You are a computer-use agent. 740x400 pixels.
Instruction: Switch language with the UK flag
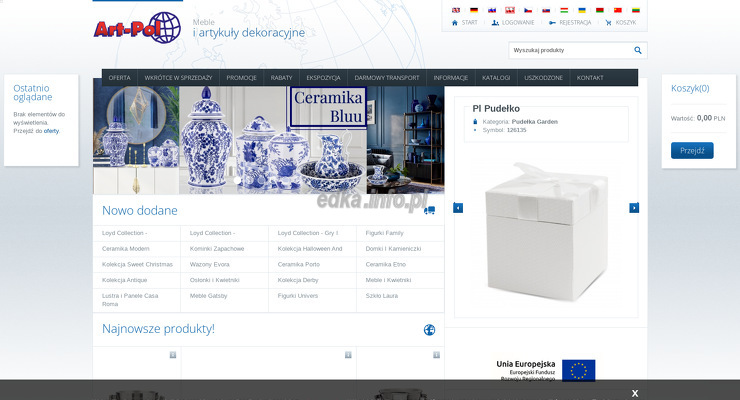point(456,9)
